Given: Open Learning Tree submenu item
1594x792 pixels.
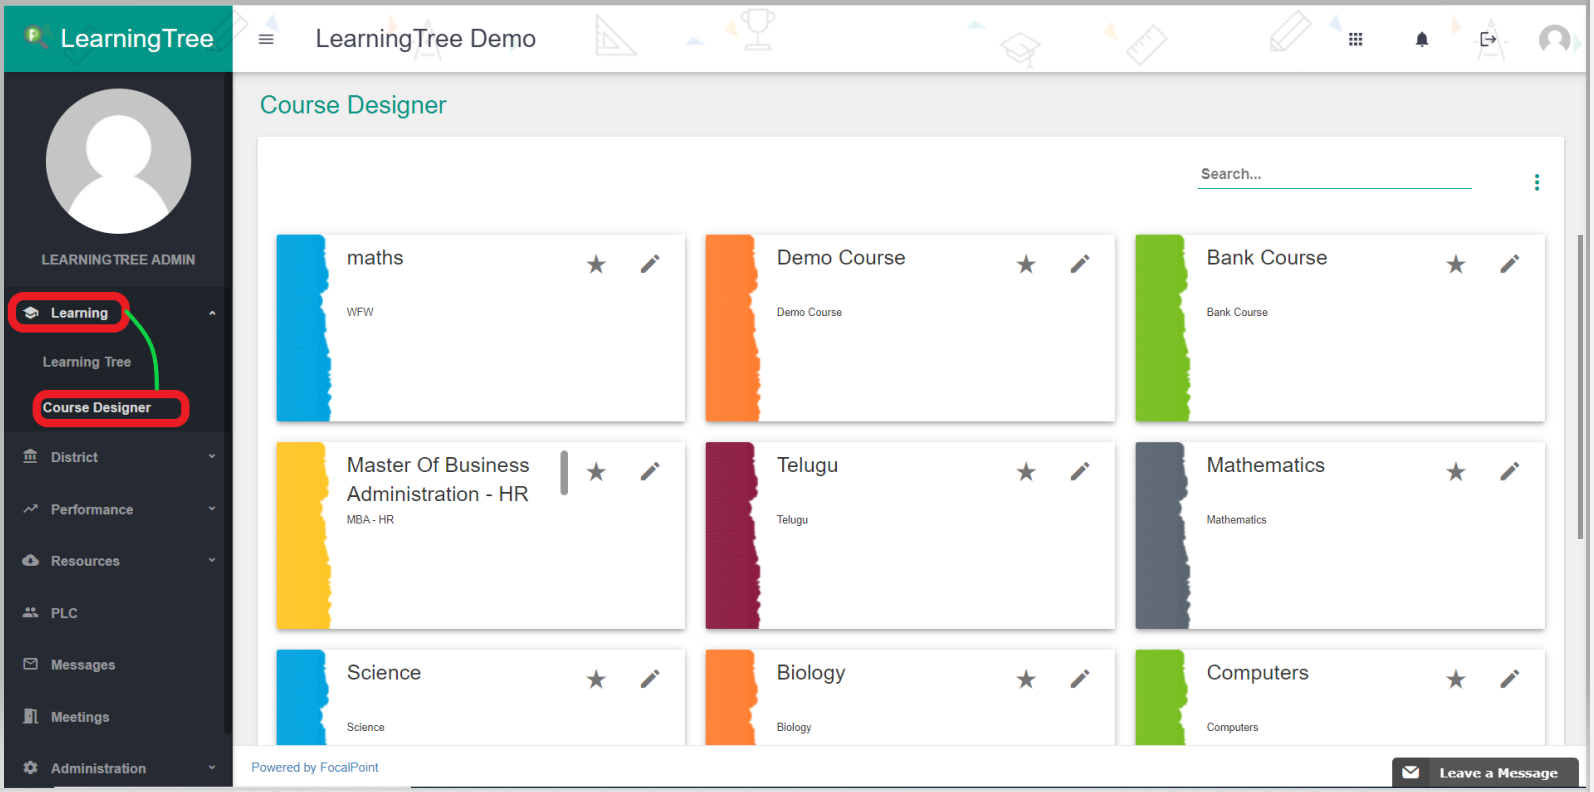Looking at the screenshot, I should tap(87, 362).
